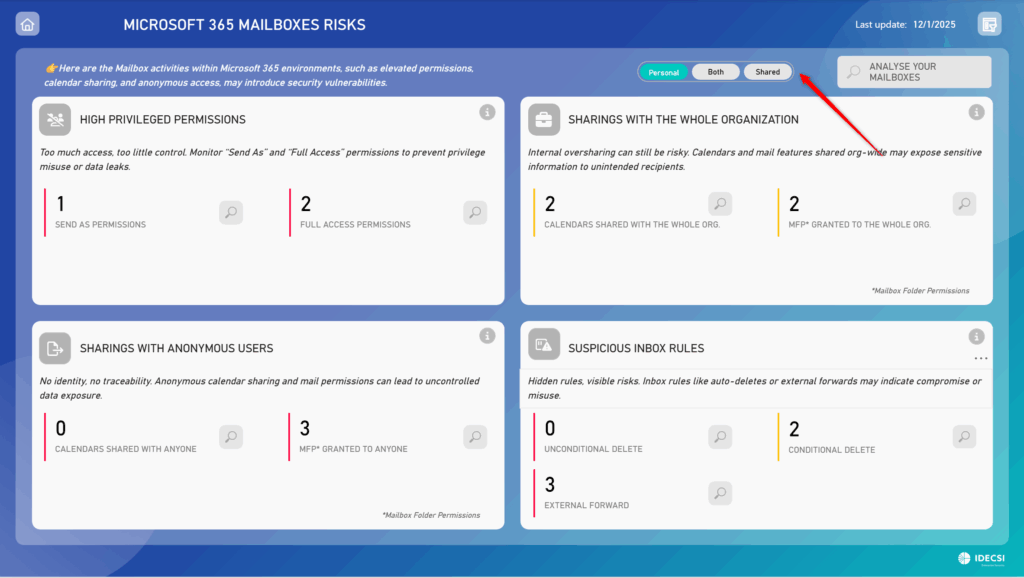Image resolution: width=1024 pixels, height=578 pixels.
Task: Switch the mailbox filter to Both
Action: tap(716, 72)
